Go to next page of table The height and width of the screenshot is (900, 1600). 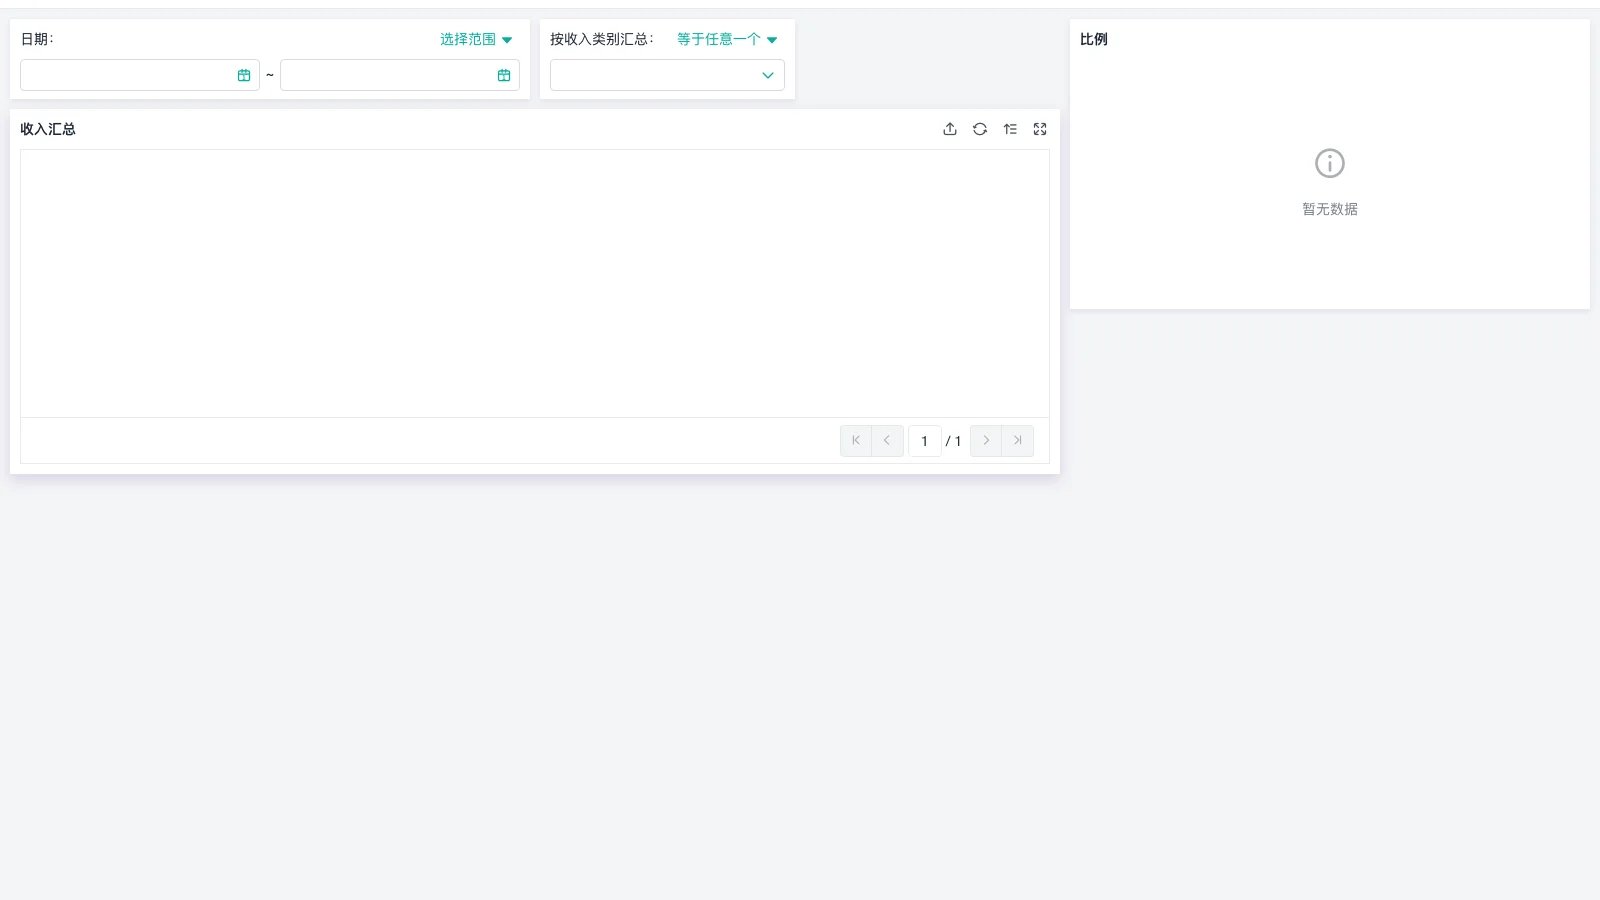point(986,441)
